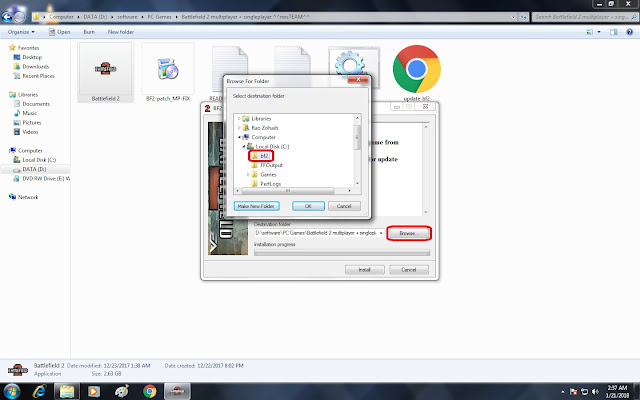Viewport: 640px width, 400px height.
Task: Open Google Chrome from the taskbar
Action: [149, 391]
